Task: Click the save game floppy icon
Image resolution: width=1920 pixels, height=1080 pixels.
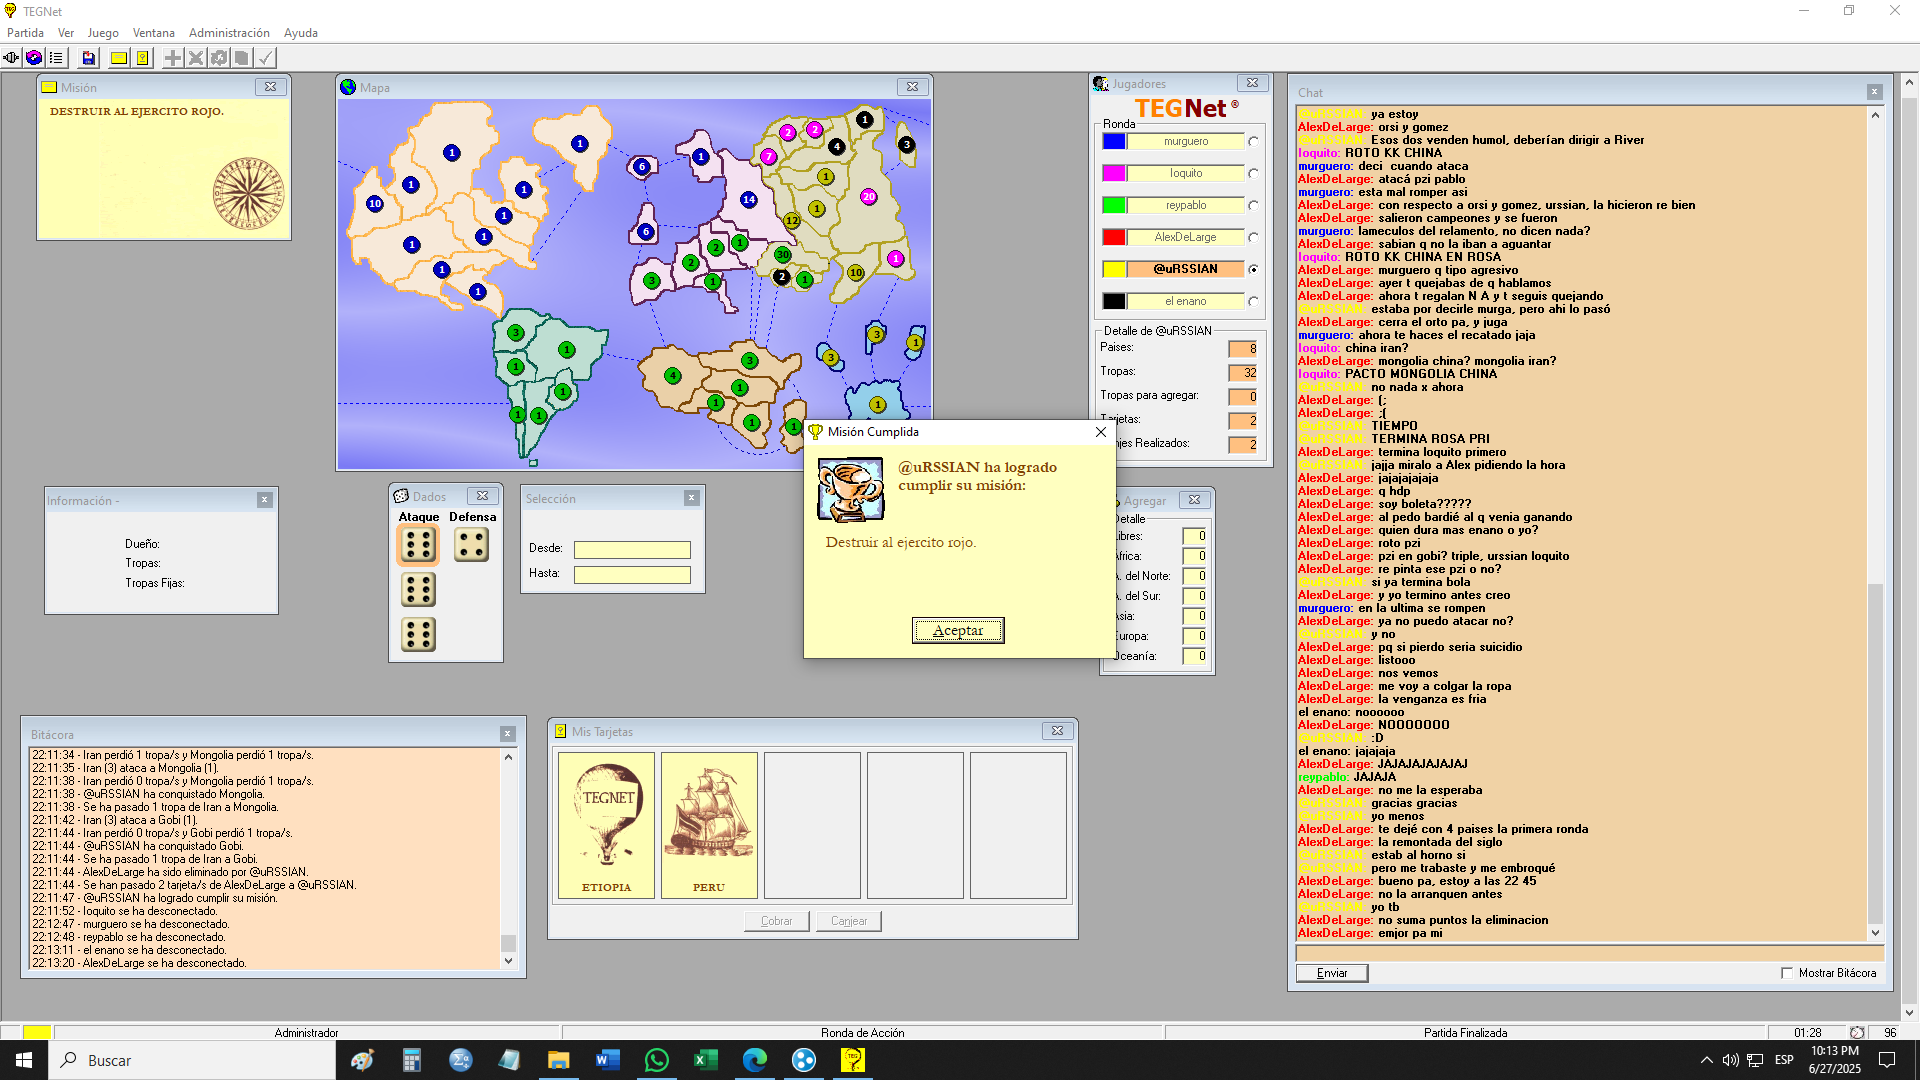Action: pyautogui.click(x=89, y=58)
